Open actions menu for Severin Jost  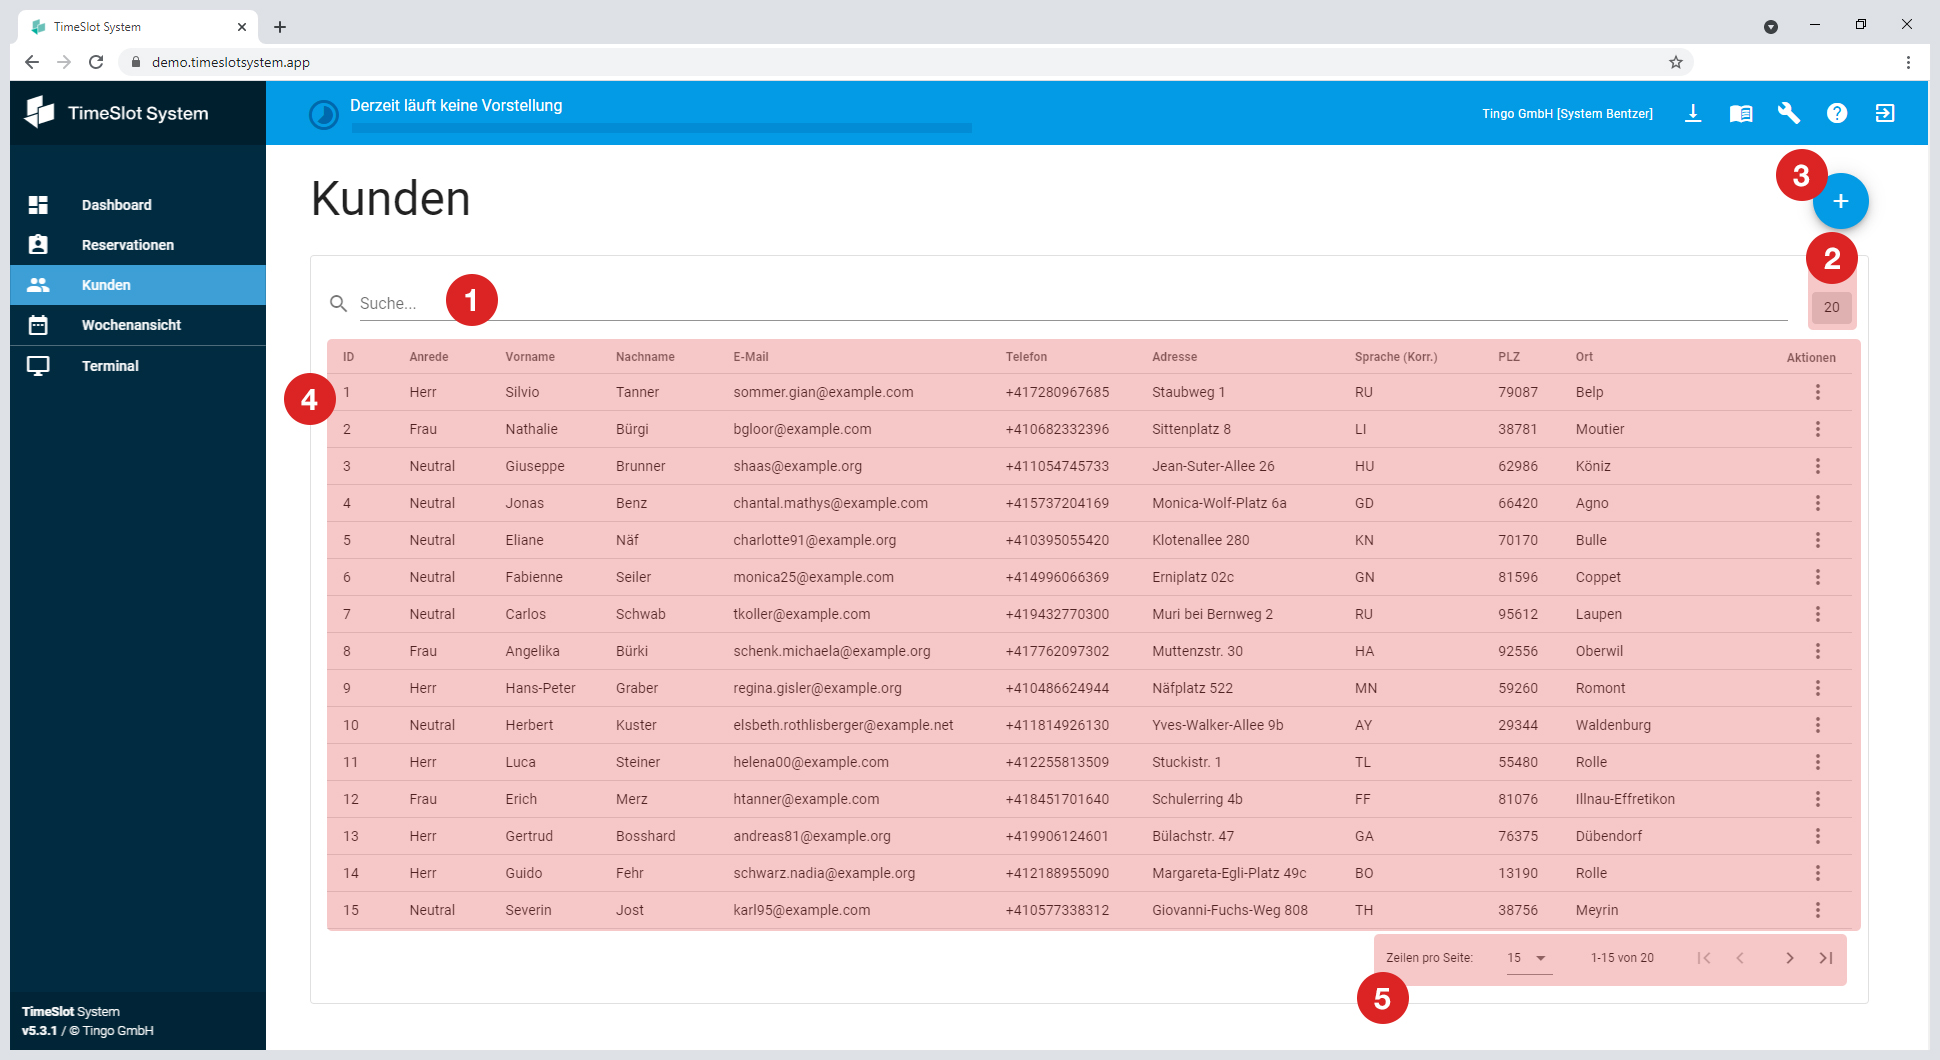pyautogui.click(x=1818, y=910)
